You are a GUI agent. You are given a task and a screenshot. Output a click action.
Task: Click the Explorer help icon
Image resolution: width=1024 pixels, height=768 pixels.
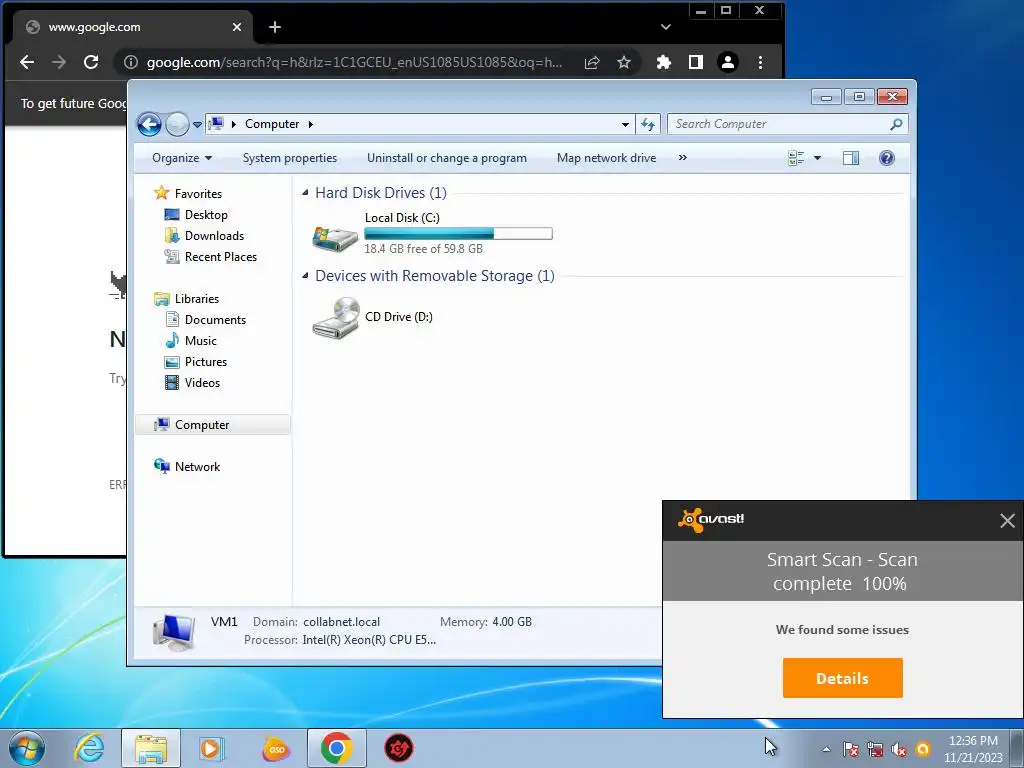pos(887,158)
